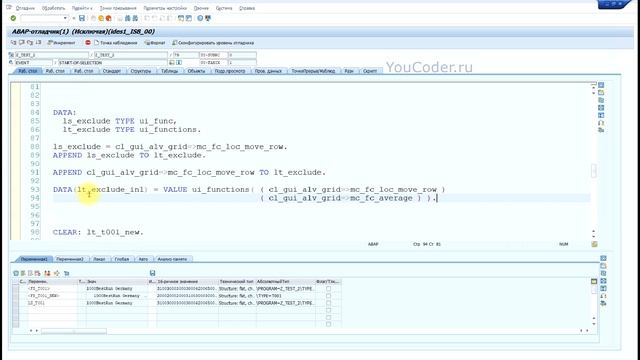Click the SY-SUBRC field
The width and height of the screenshot is (640, 360).
[213, 55]
